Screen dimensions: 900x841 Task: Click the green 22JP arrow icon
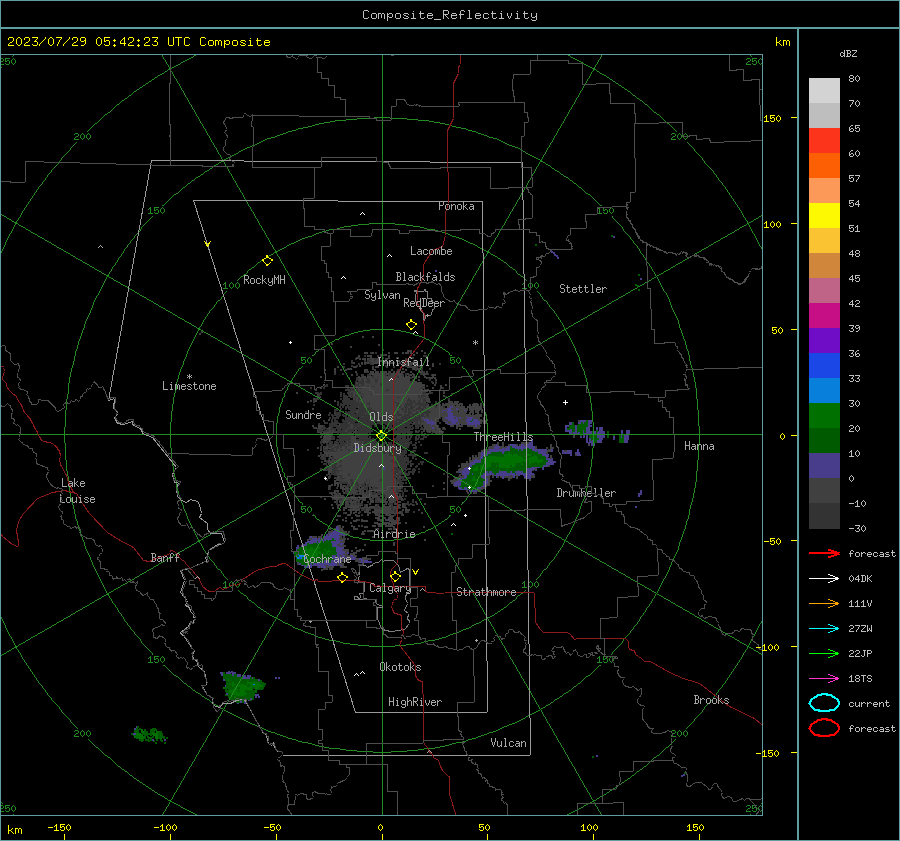pos(824,653)
